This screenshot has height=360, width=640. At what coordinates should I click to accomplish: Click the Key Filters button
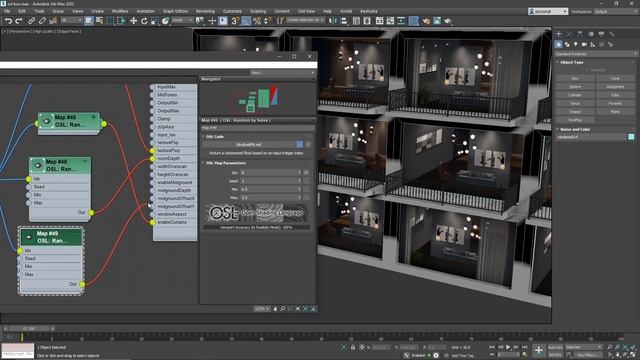[x=588, y=355]
